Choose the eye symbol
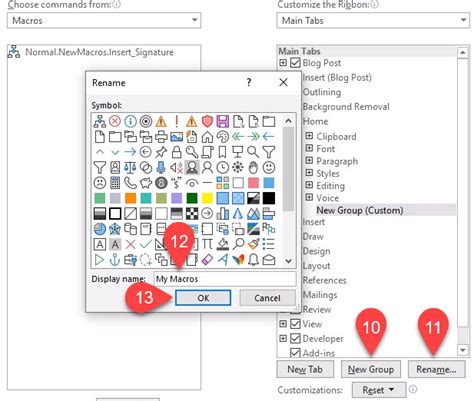The width and height of the screenshot is (474, 401). [192, 183]
